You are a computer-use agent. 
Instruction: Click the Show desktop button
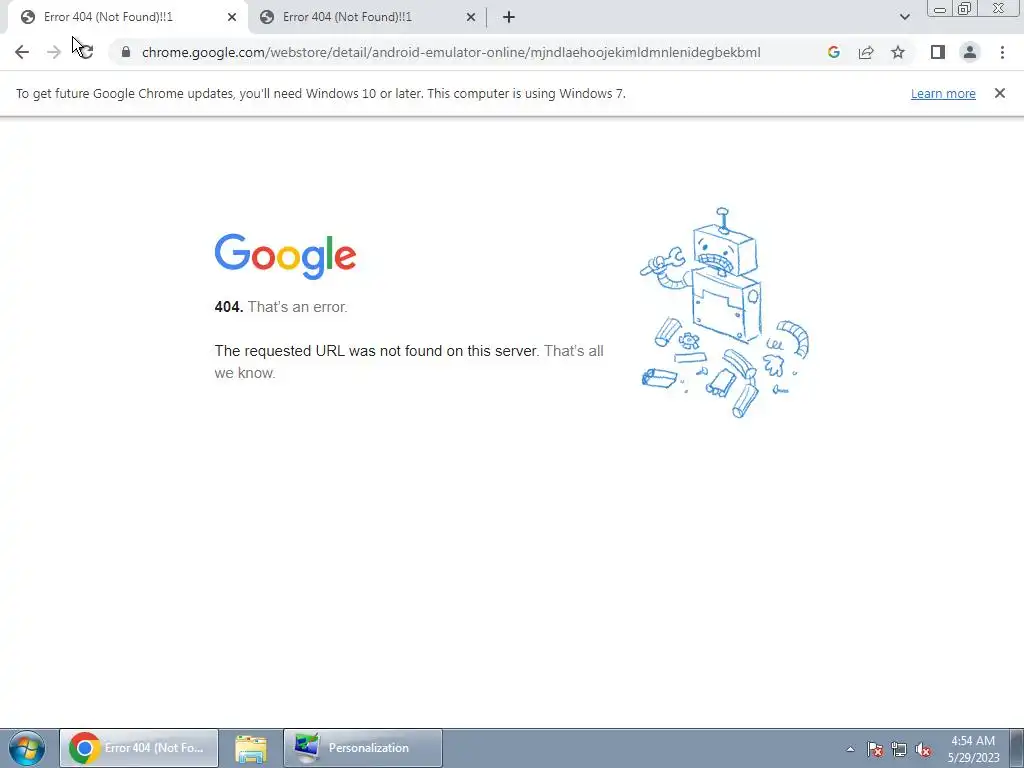[1016, 748]
